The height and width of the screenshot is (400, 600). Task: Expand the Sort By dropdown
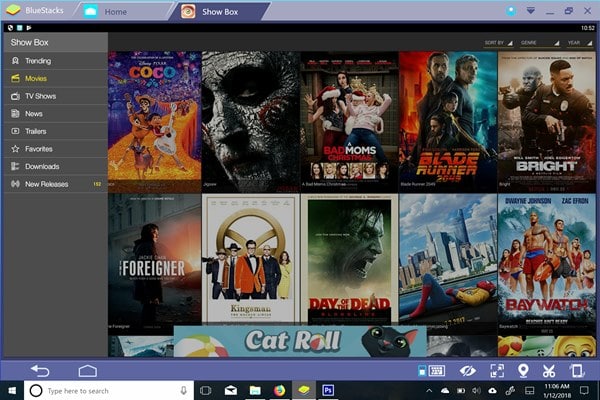pos(498,43)
